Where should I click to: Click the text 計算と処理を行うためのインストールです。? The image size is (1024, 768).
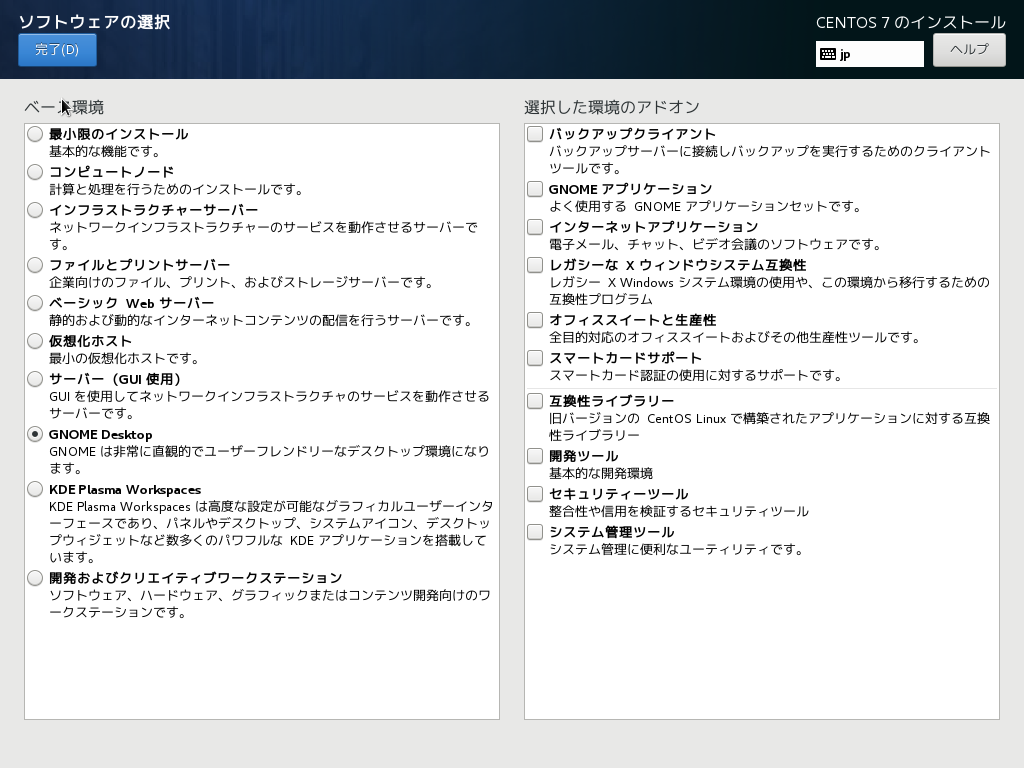(177, 189)
